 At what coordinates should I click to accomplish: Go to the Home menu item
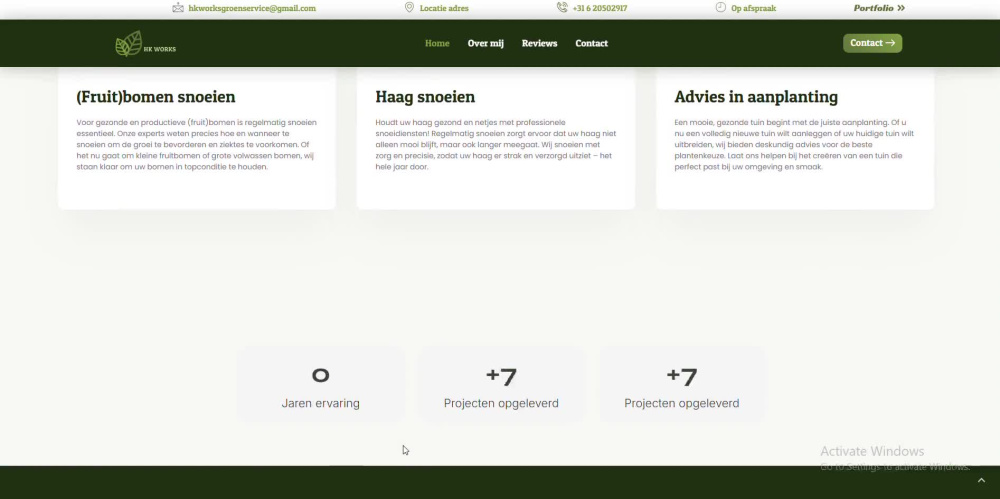tap(437, 43)
